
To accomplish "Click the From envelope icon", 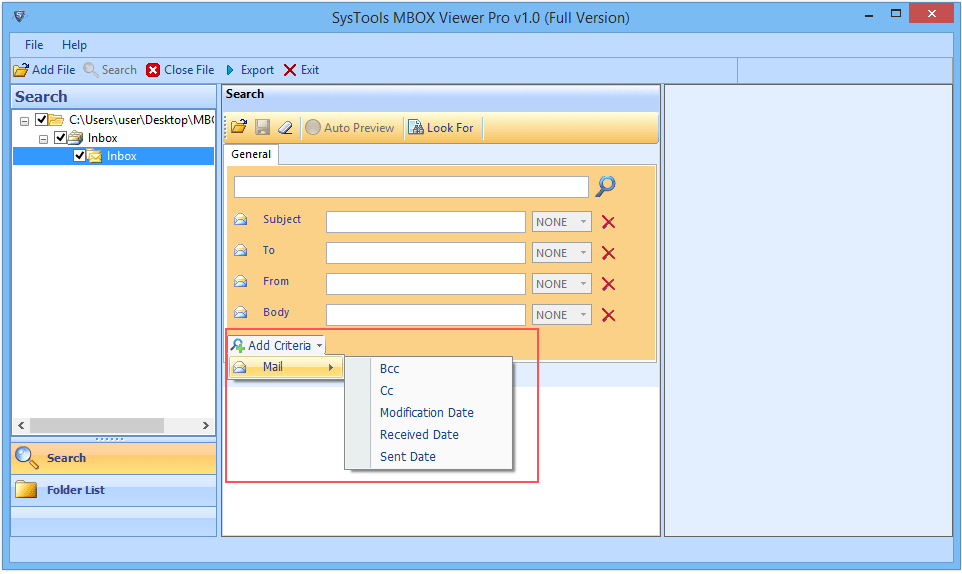I will click(240, 281).
